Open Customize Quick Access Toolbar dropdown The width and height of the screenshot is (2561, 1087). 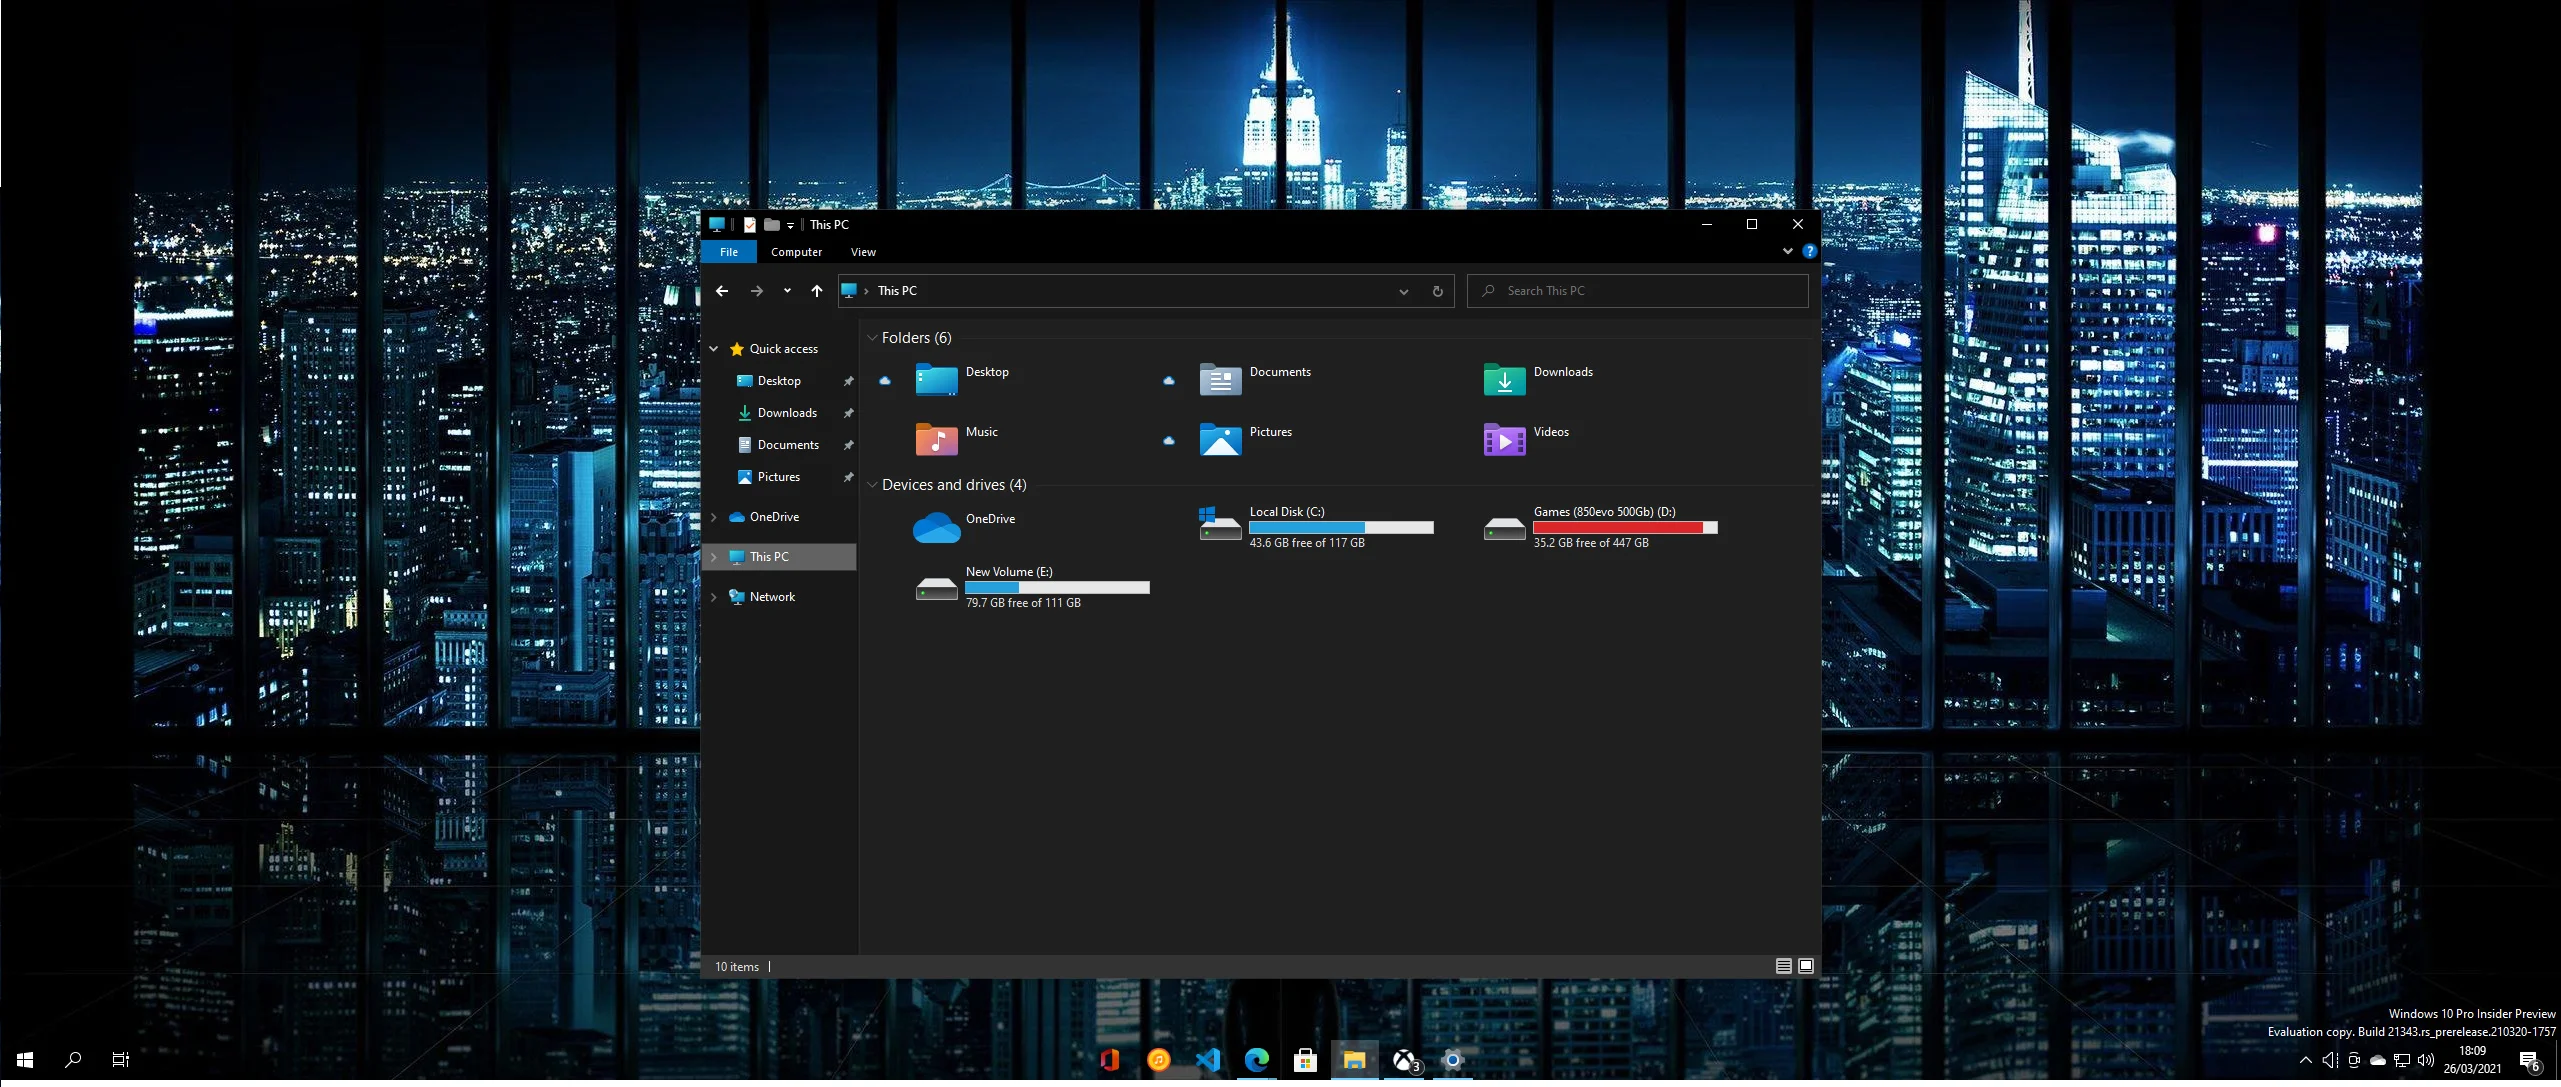pos(790,226)
